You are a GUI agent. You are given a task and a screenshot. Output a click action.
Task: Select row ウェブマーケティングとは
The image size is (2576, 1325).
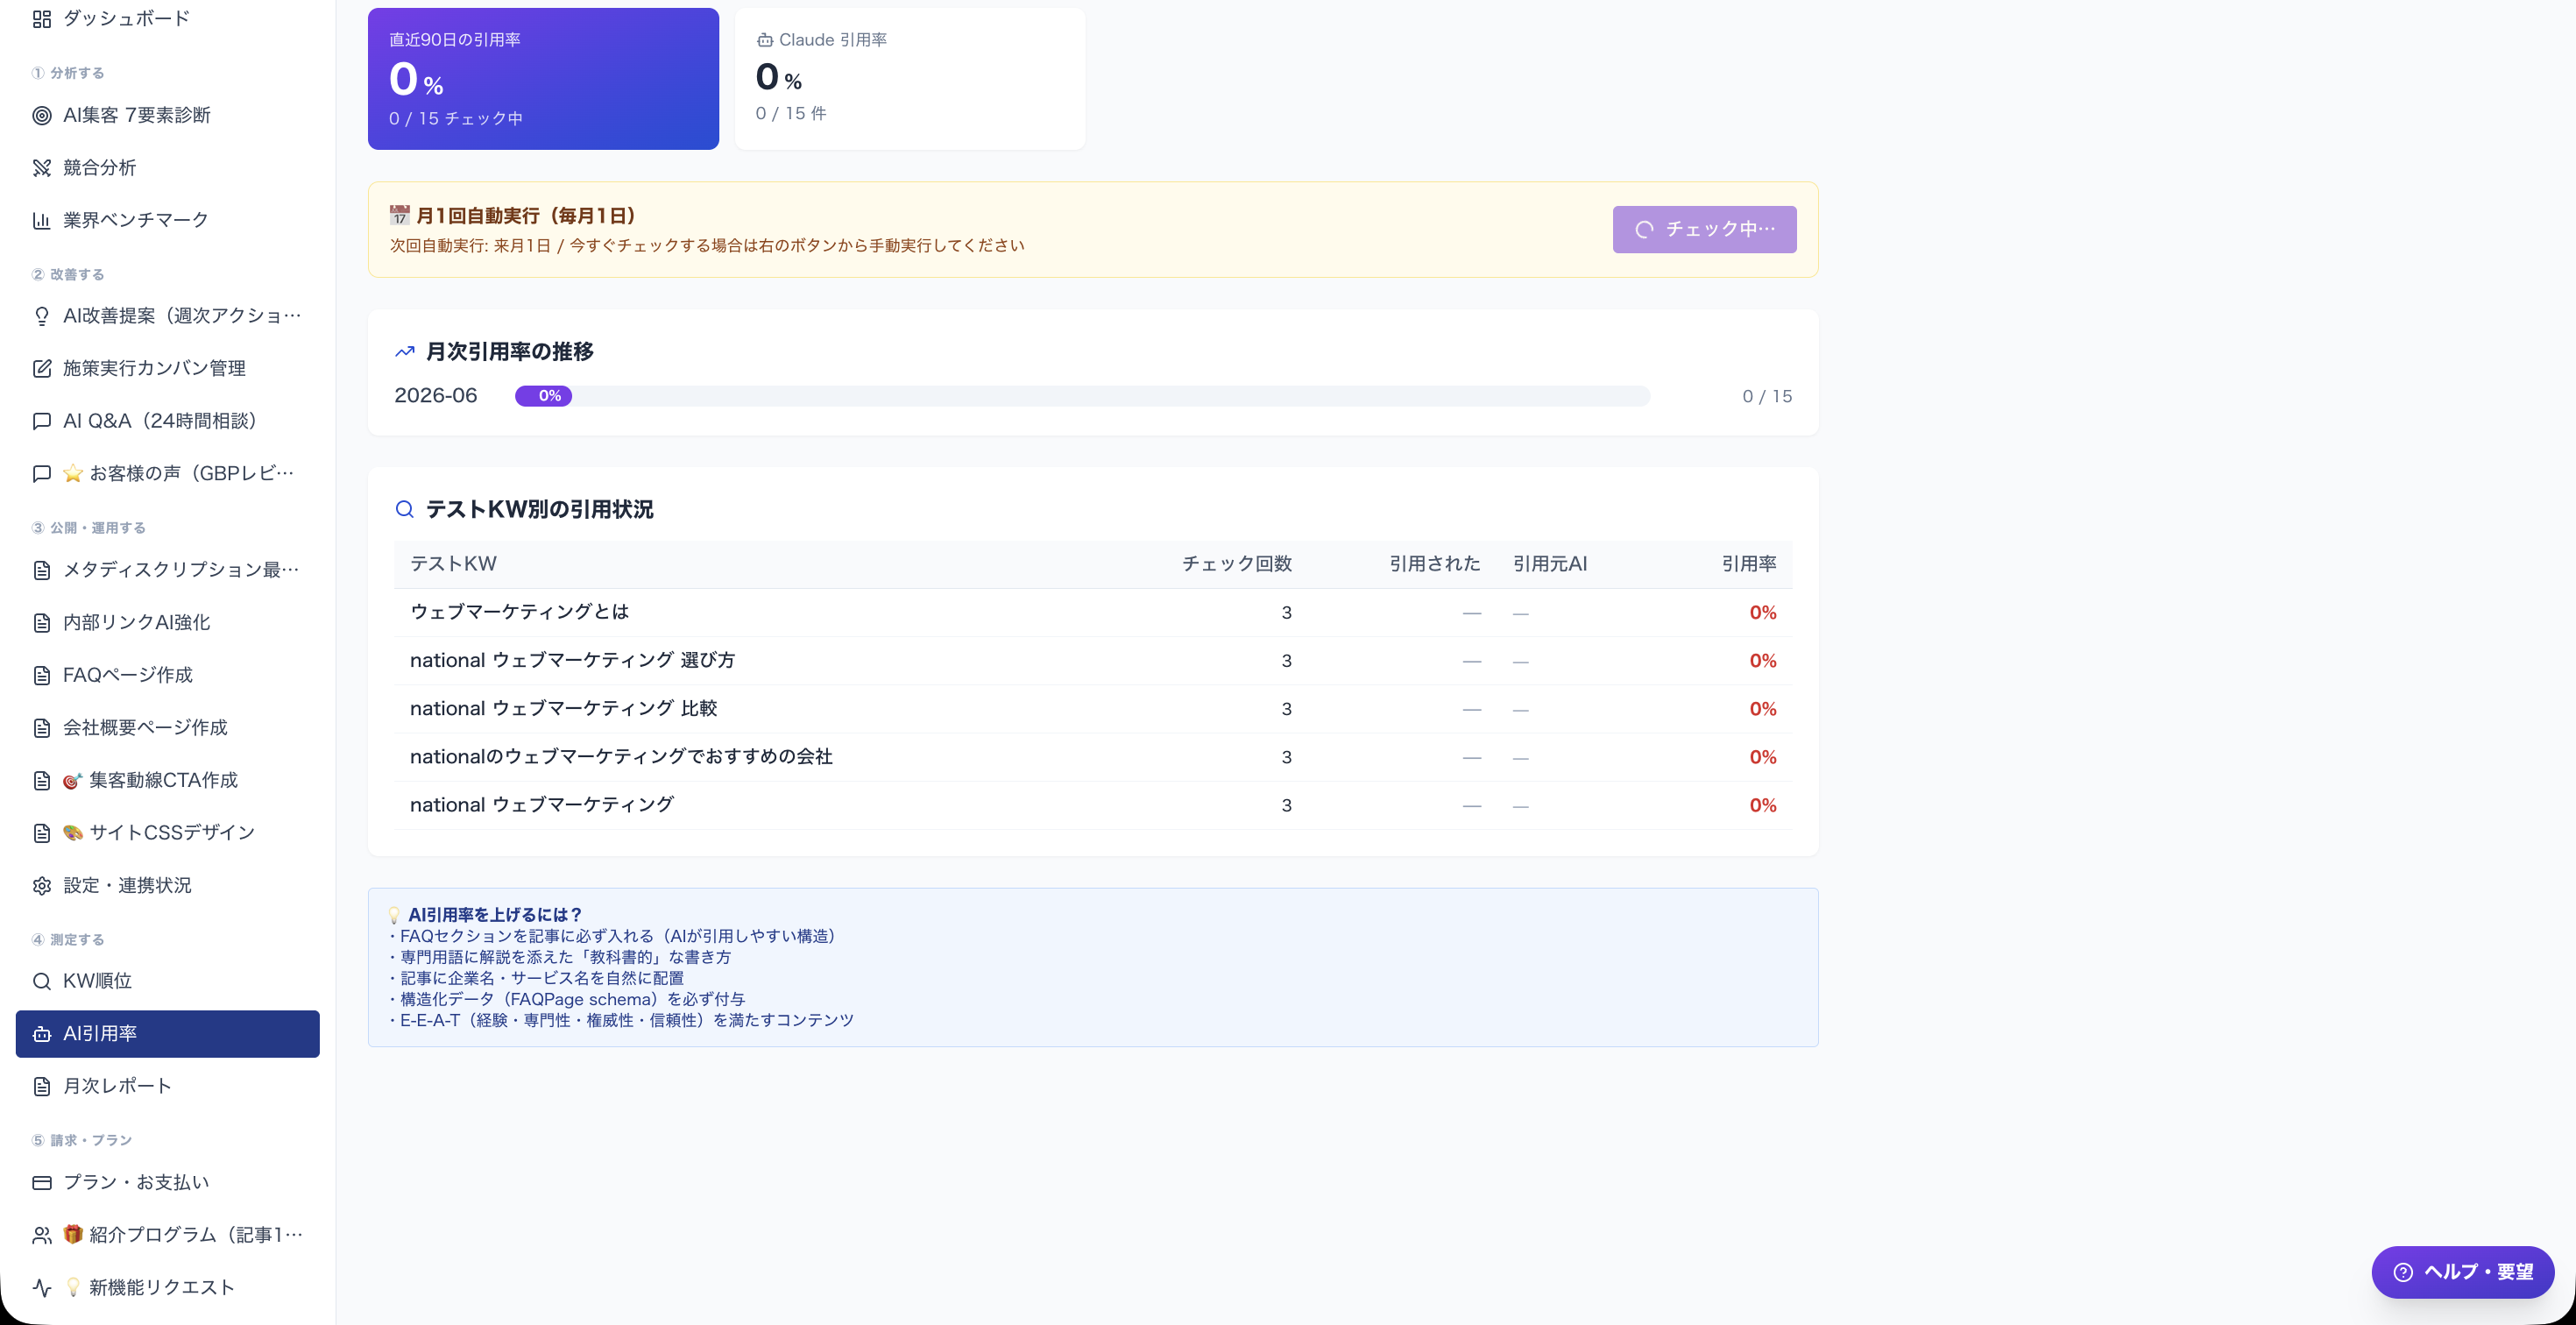1092,613
